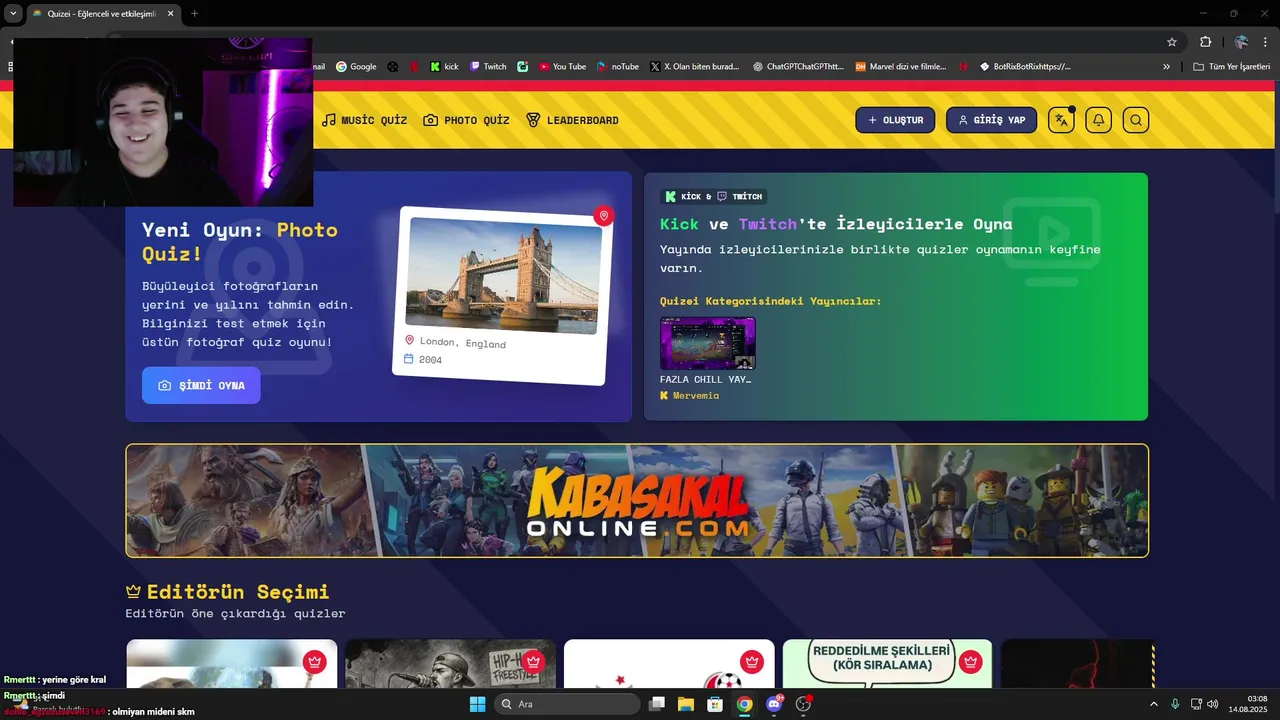Click the red location pin on the photo
Image resolution: width=1280 pixels, height=720 pixels.
[x=602, y=216]
